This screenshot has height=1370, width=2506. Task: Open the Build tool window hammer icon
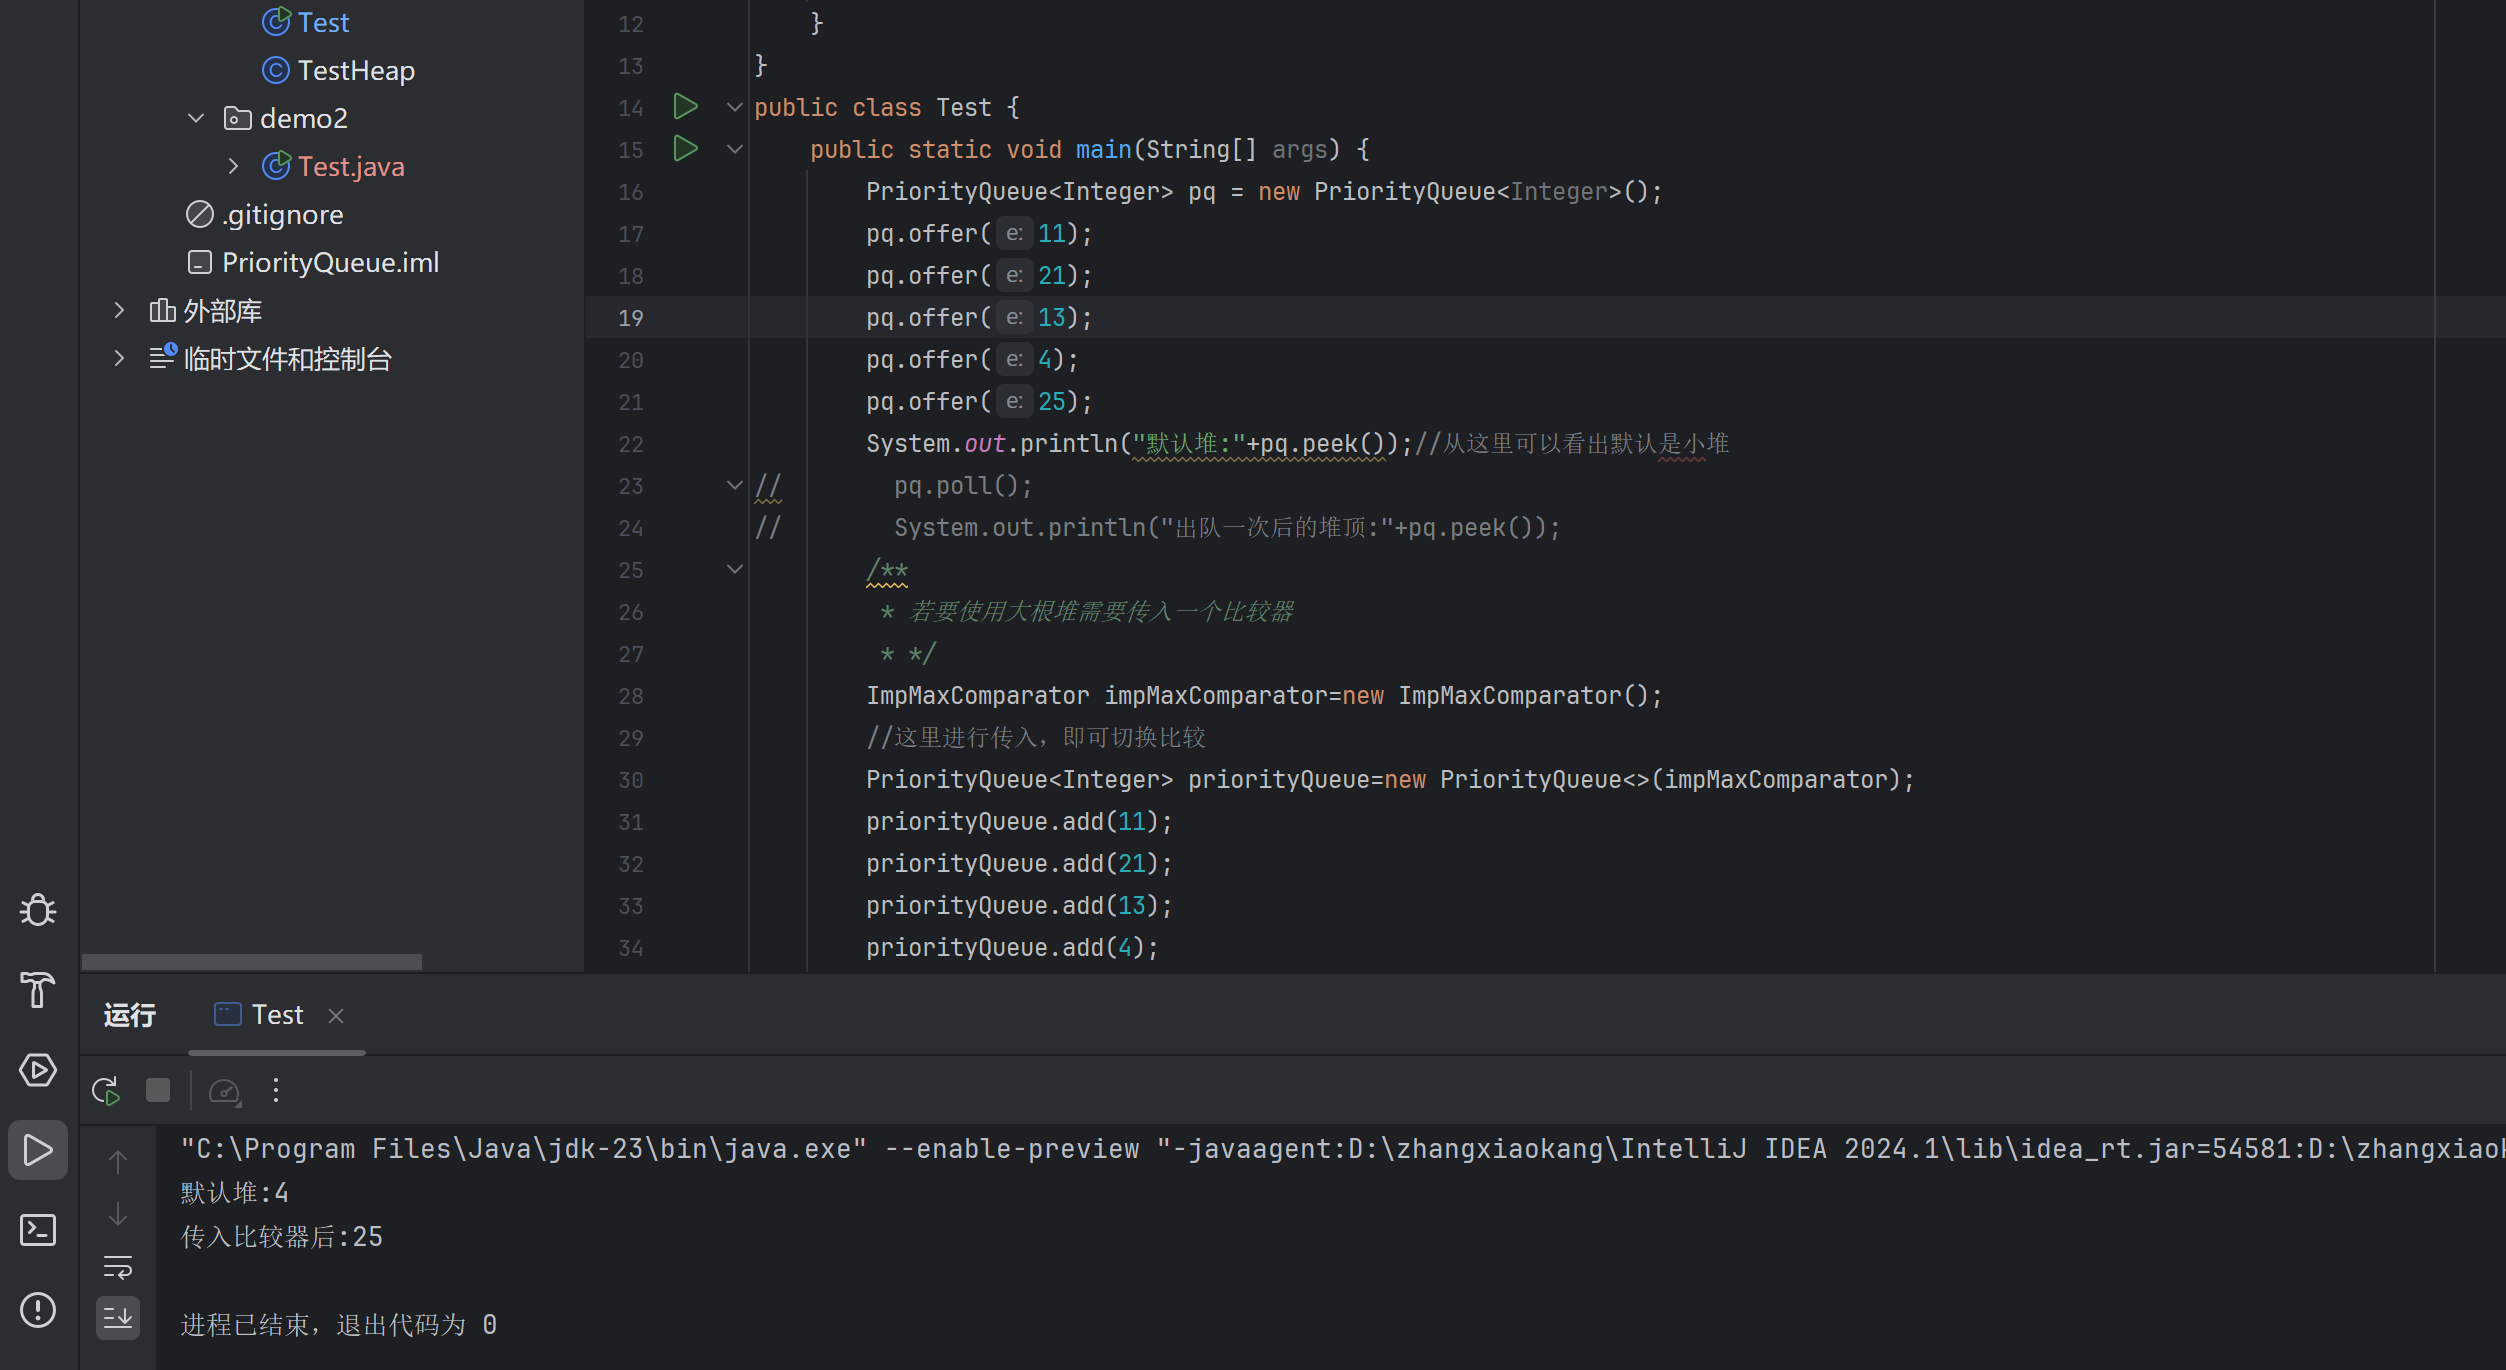[37, 990]
